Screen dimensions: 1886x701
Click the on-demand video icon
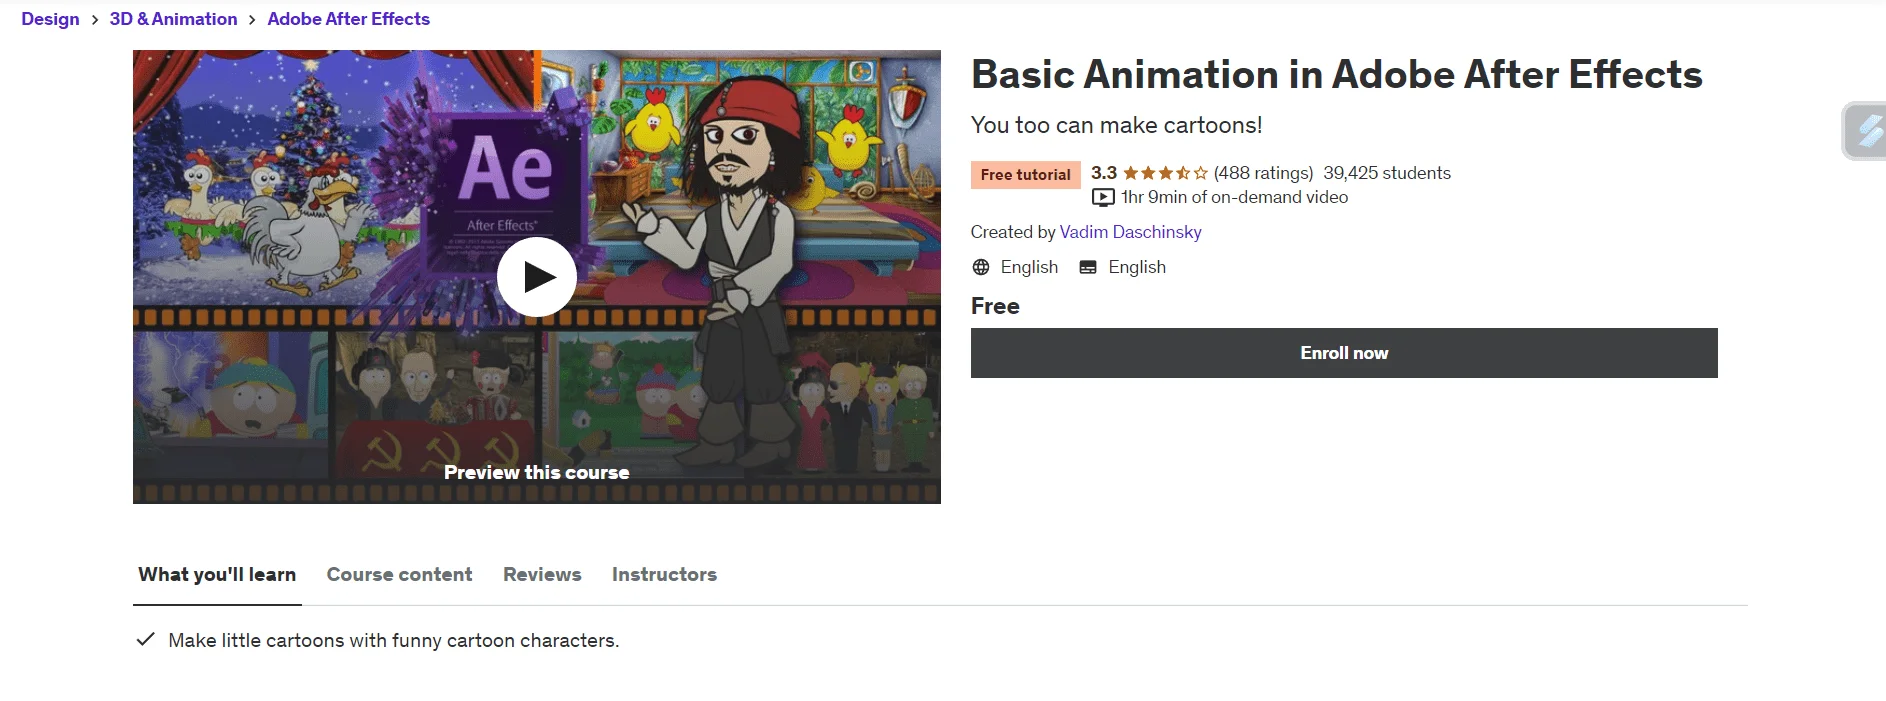1103,198
